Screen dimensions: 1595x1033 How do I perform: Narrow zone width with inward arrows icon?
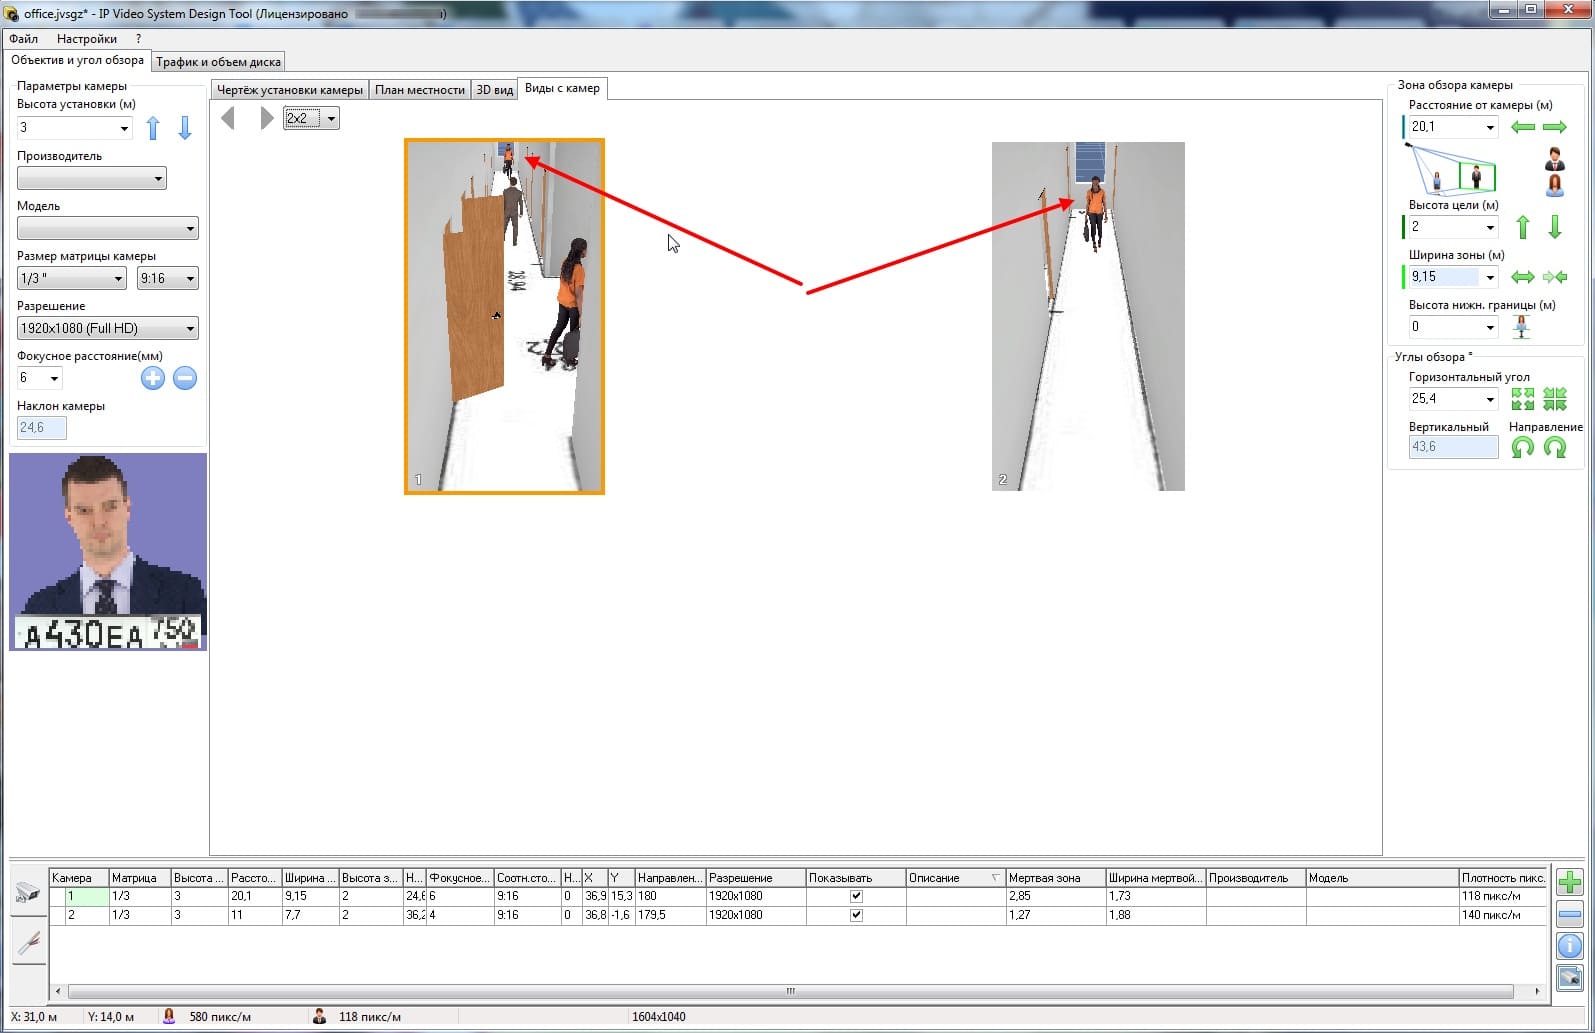1555,277
